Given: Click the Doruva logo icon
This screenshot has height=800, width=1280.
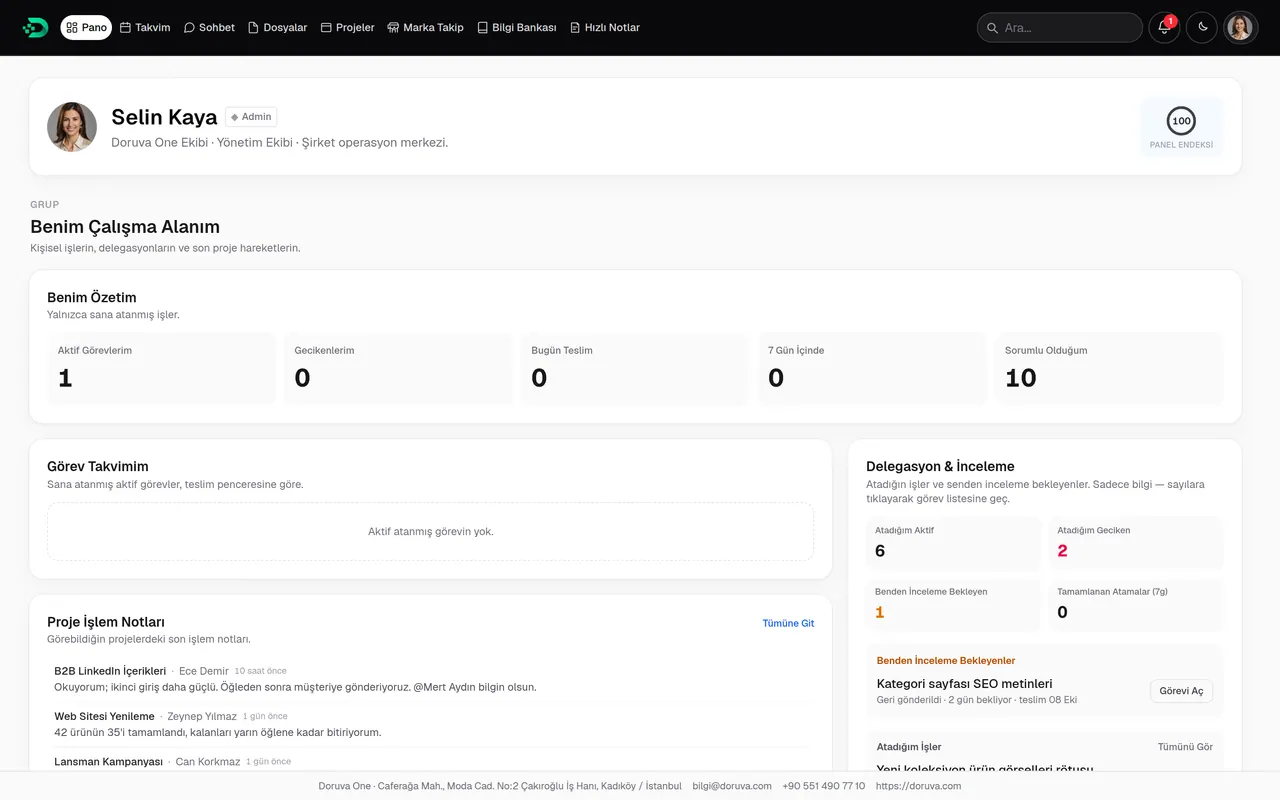Looking at the screenshot, I should pos(35,28).
